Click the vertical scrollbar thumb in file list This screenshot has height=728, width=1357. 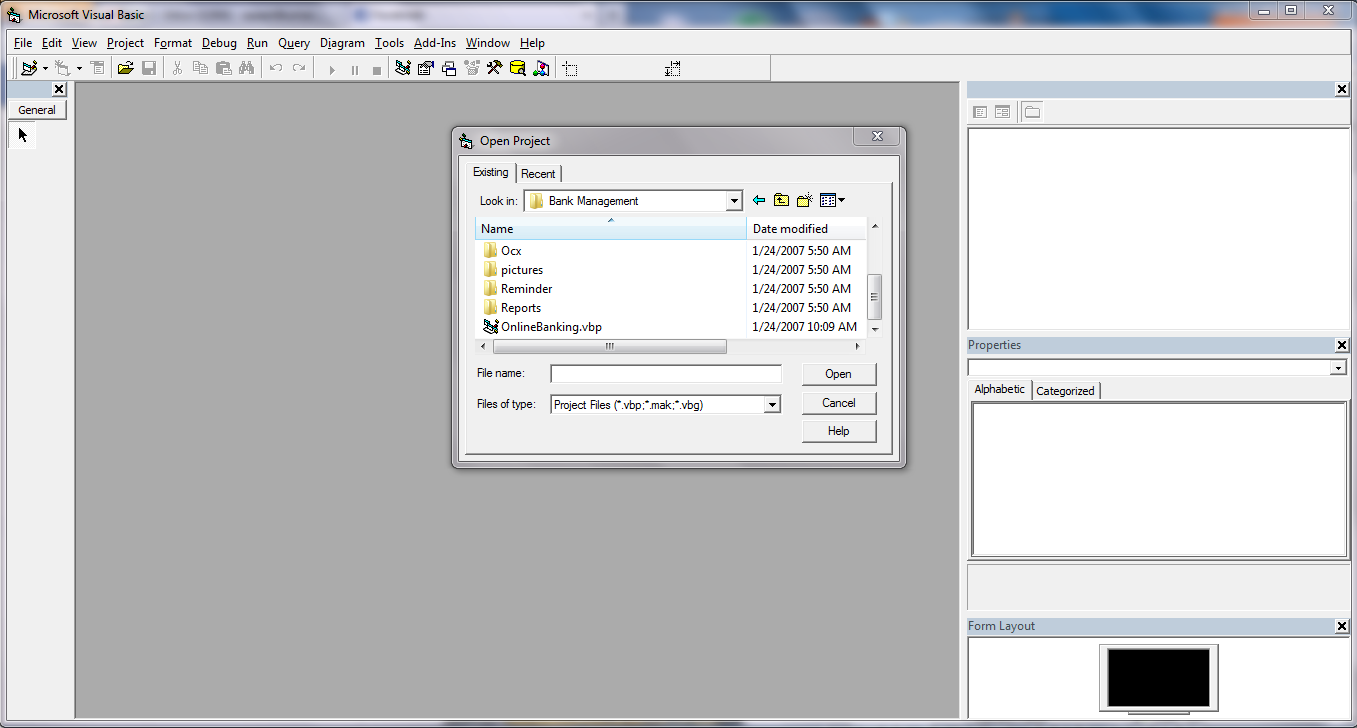tap(874, 296)
